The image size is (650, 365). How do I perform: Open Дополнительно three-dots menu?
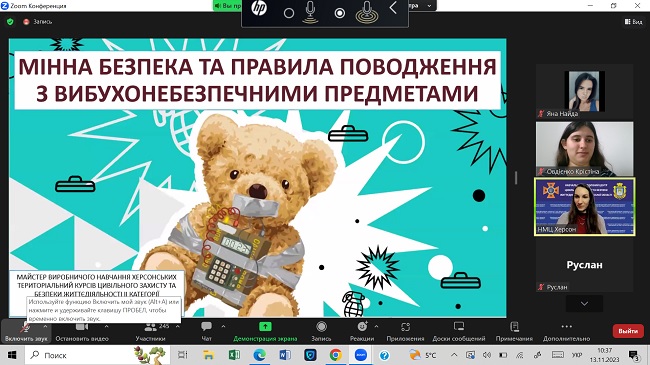566,326
